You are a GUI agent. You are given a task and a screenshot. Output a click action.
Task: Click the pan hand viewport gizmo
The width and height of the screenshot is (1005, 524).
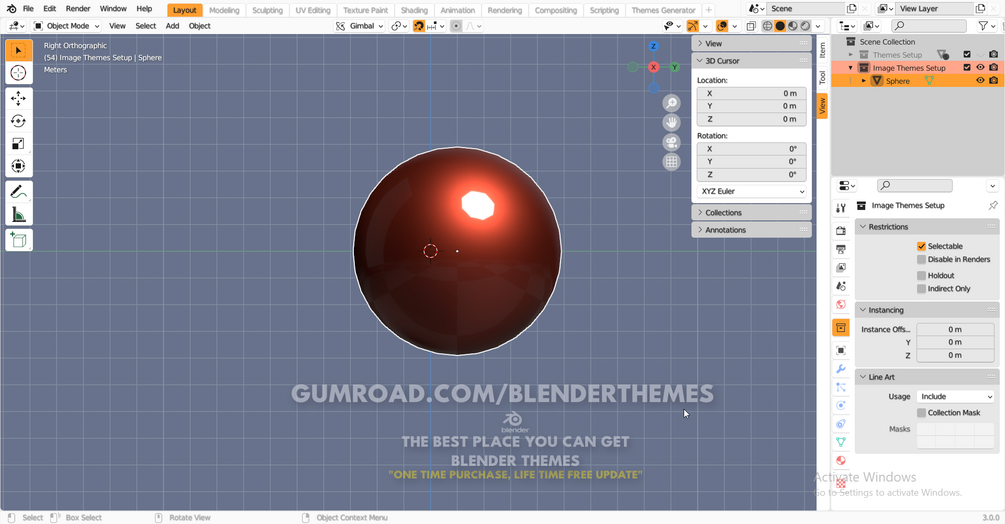pos(671,122)
